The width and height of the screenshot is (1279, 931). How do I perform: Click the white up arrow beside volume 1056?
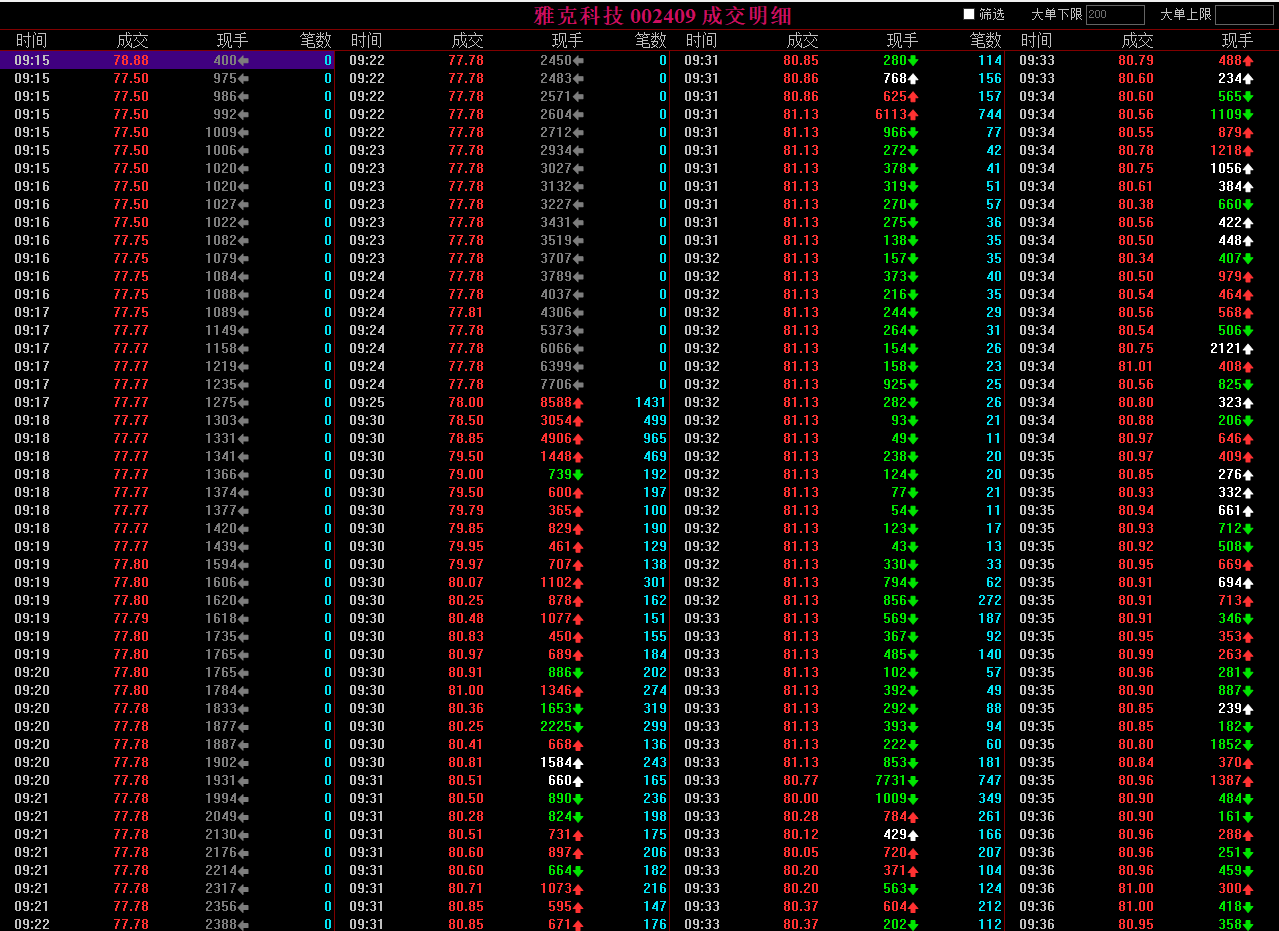1248,168
